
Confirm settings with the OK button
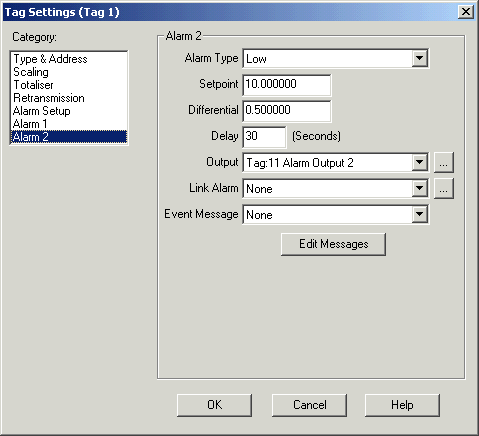pos(214,405)
